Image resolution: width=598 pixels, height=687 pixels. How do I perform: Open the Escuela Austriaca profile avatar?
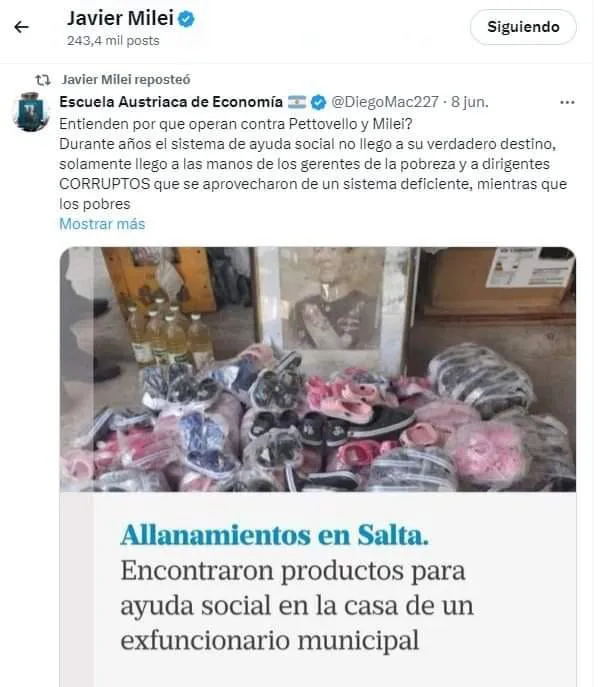[x=31, y=112]
